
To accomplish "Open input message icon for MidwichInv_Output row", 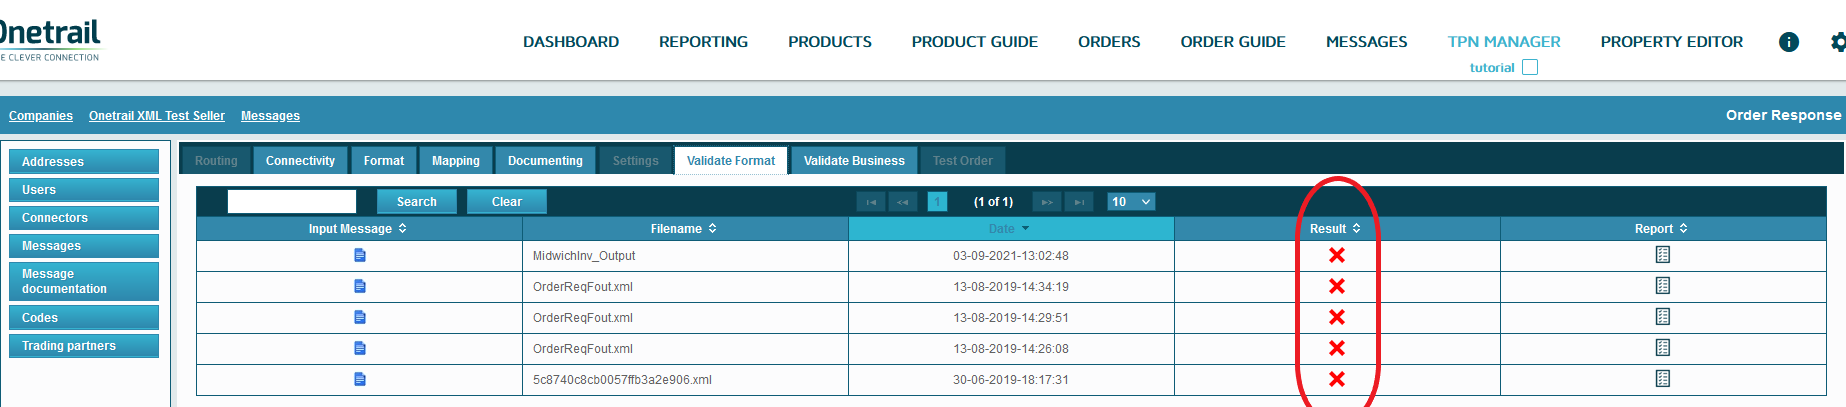I will click(360, 256).
